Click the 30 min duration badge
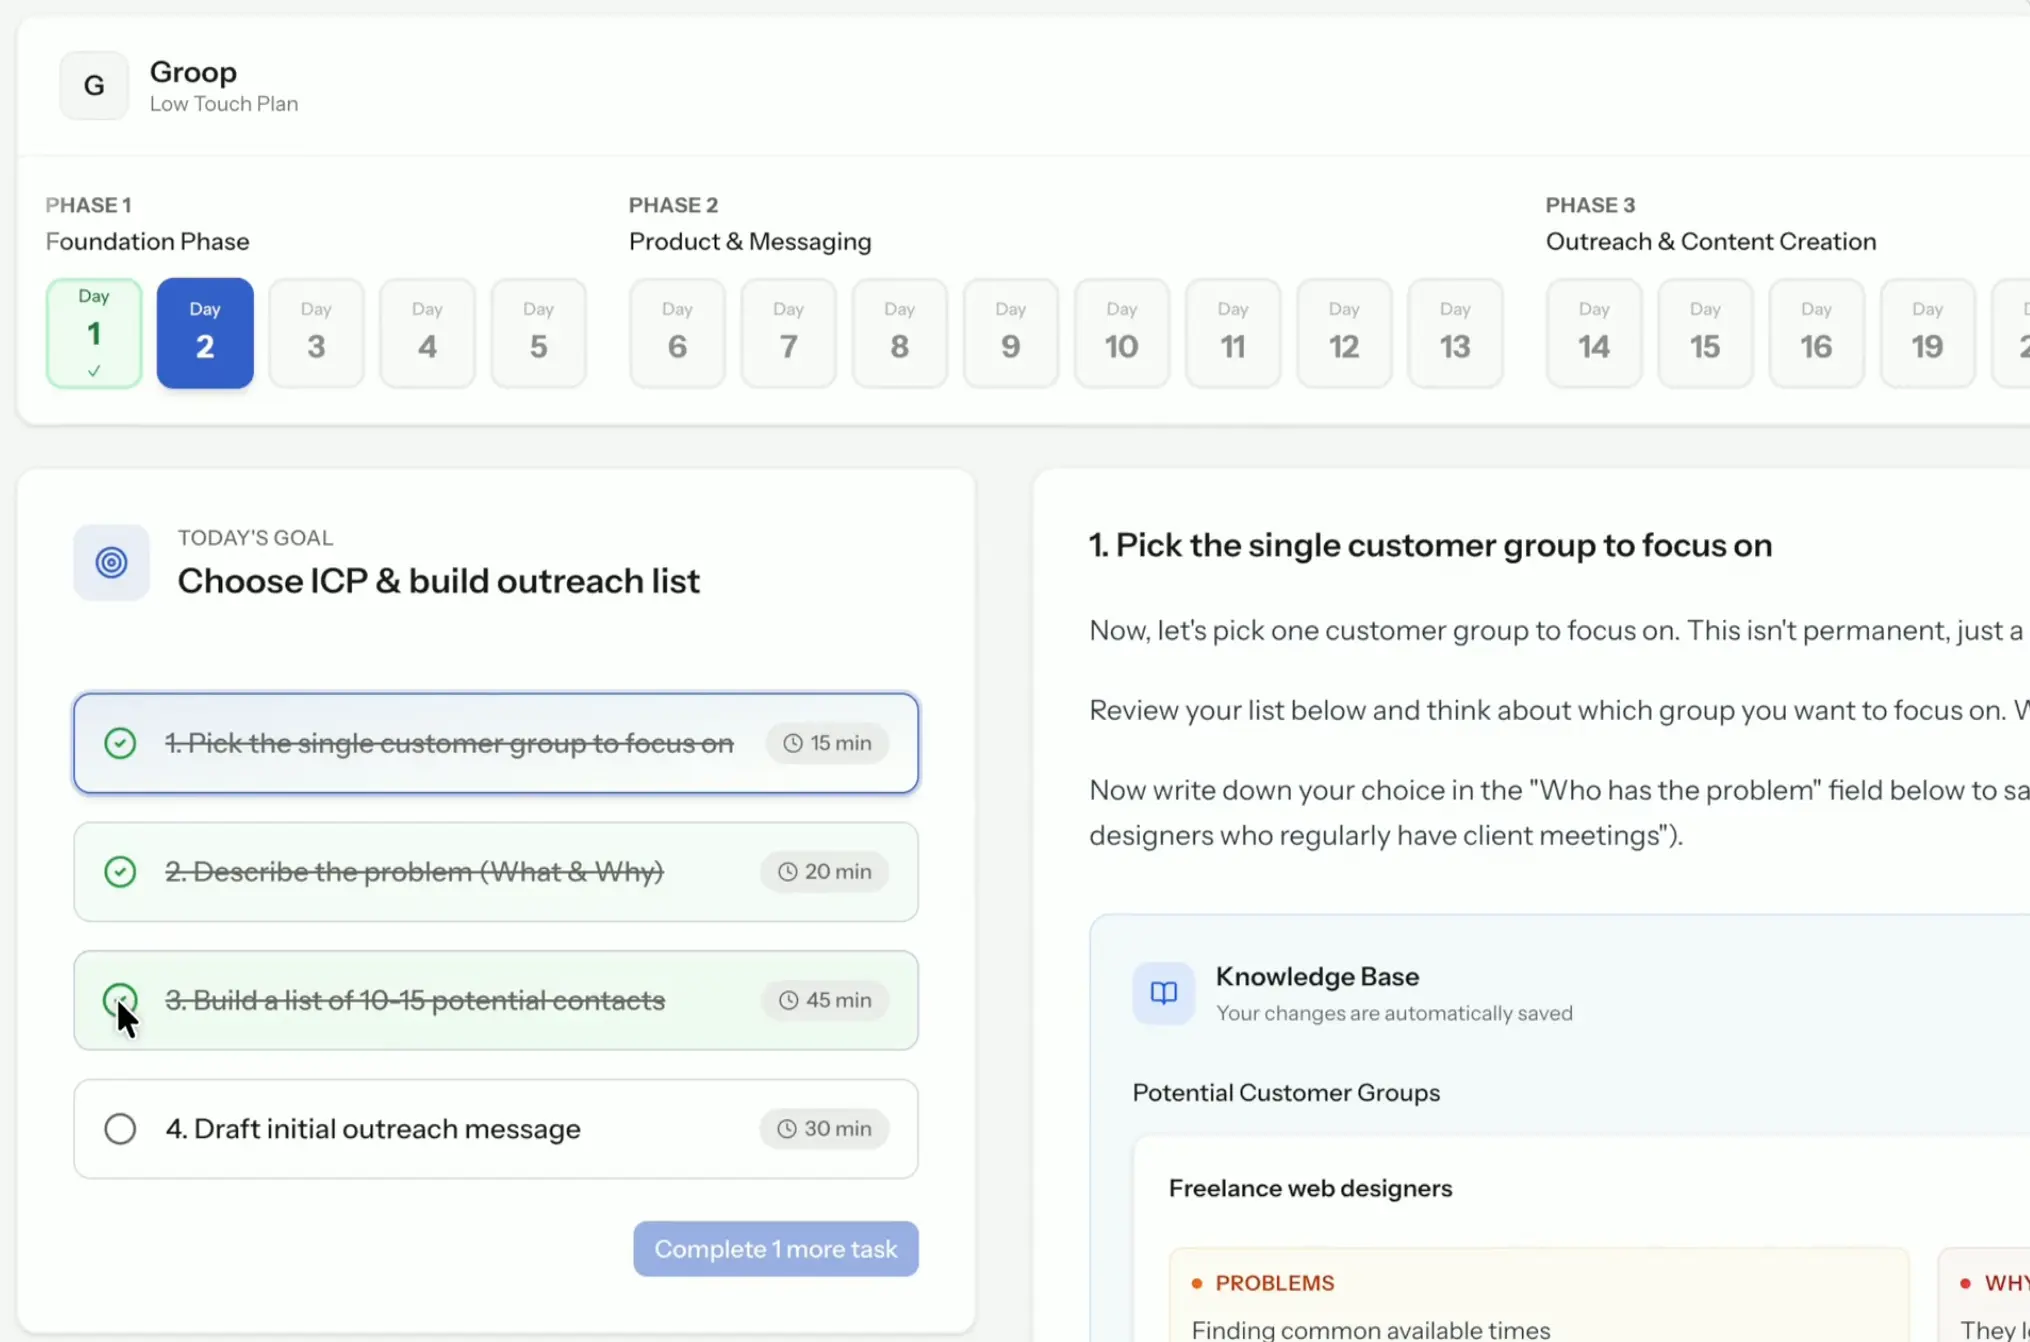 (824, 1129)
